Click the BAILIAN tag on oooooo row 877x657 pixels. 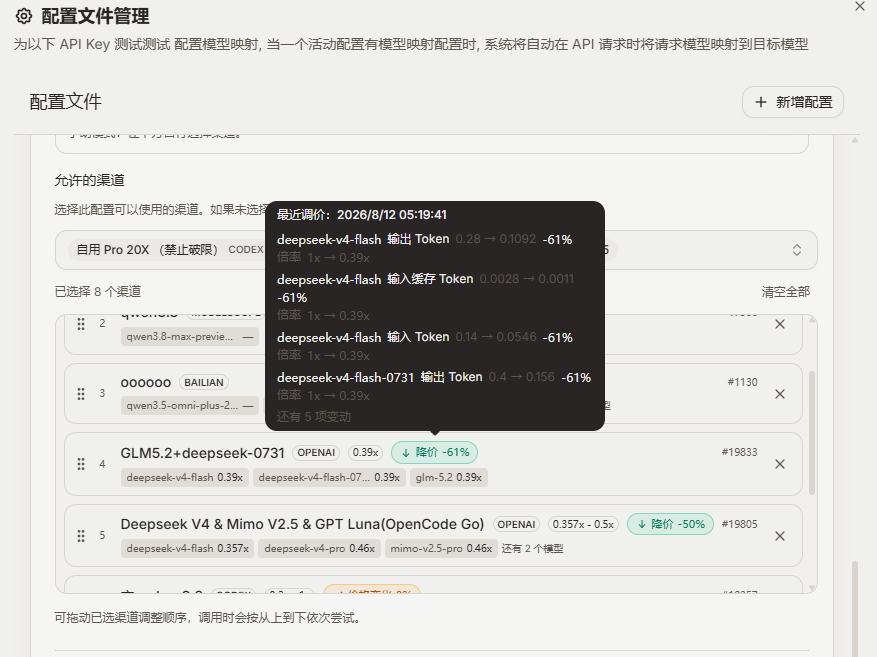[x=204, y=382]
